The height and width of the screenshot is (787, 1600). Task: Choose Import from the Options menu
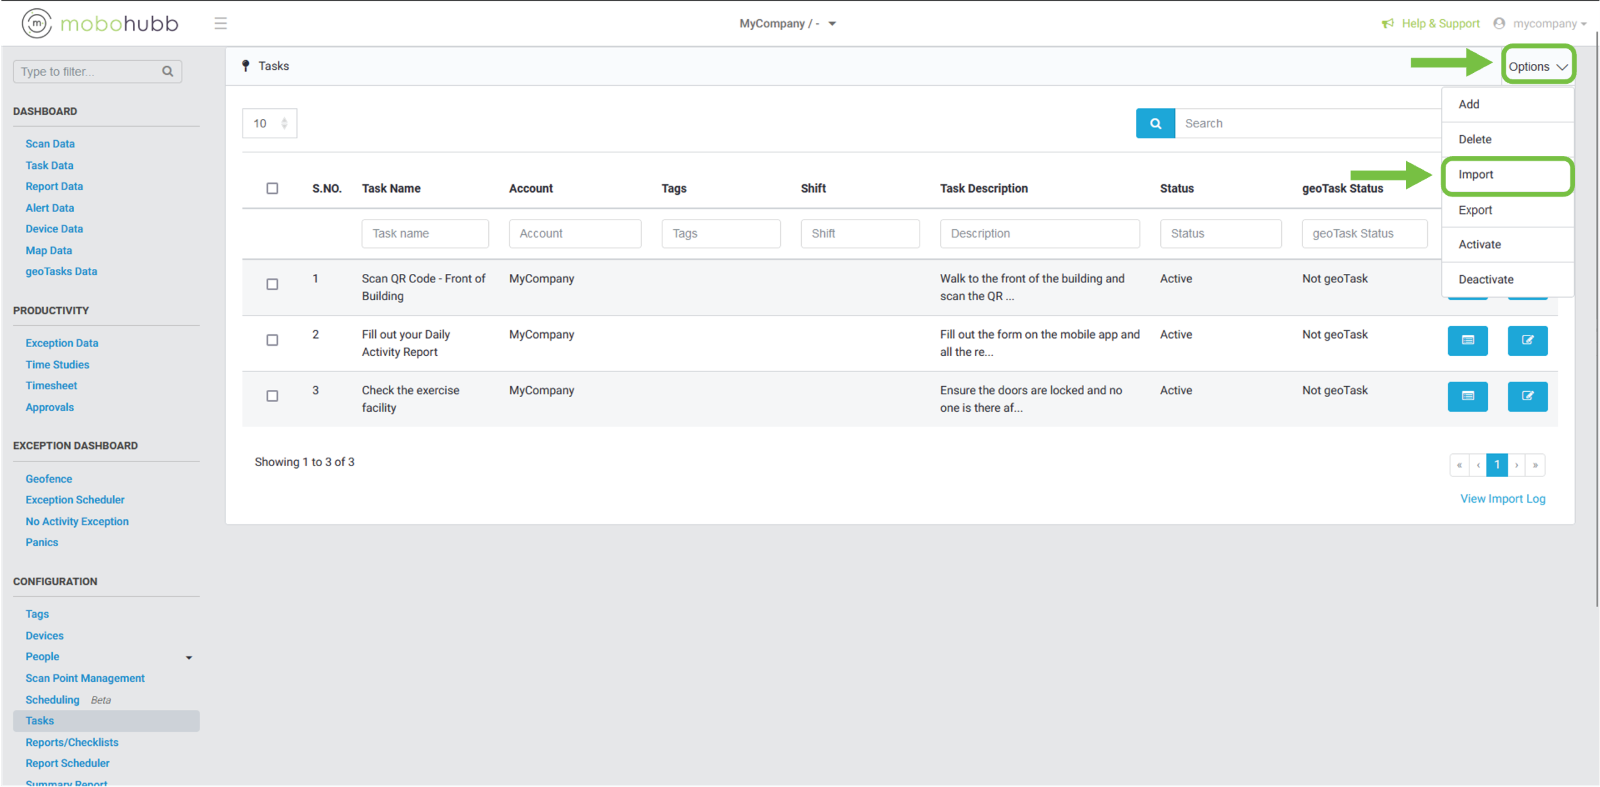click(1476, 175)
